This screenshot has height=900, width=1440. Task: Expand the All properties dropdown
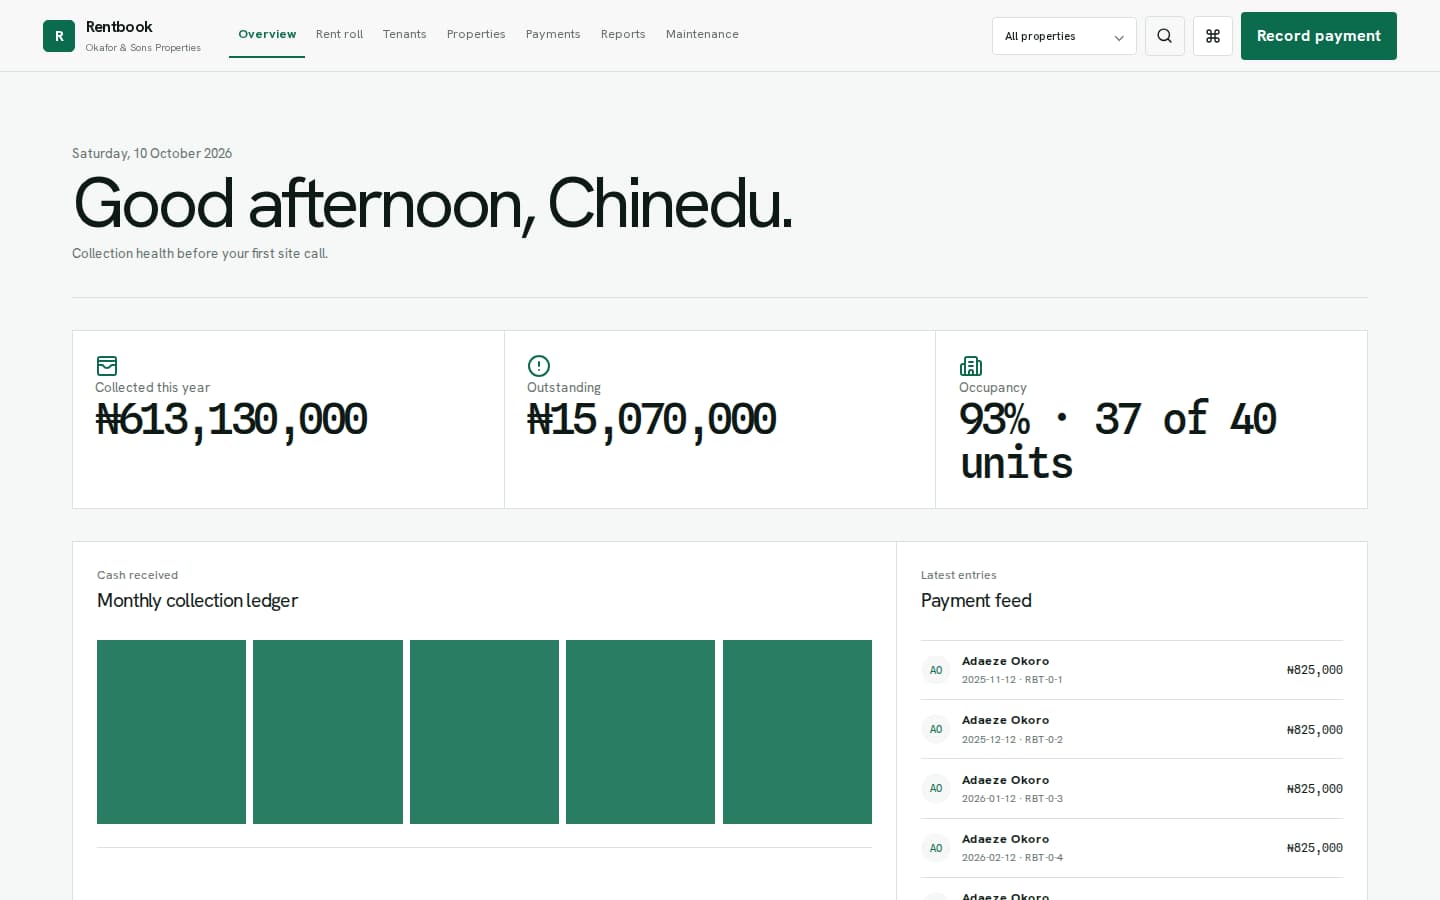pos(1064,36)
